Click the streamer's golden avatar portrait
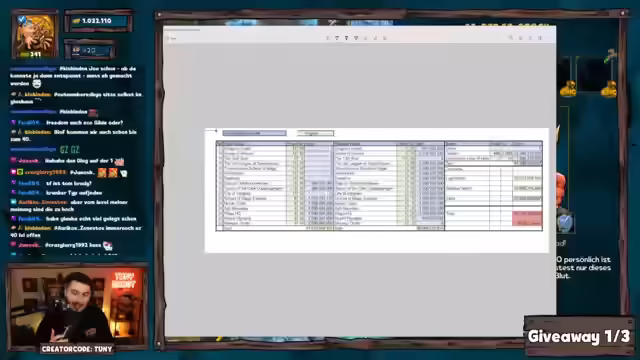The width and height of the screenshot is (640, 360). 36,35
